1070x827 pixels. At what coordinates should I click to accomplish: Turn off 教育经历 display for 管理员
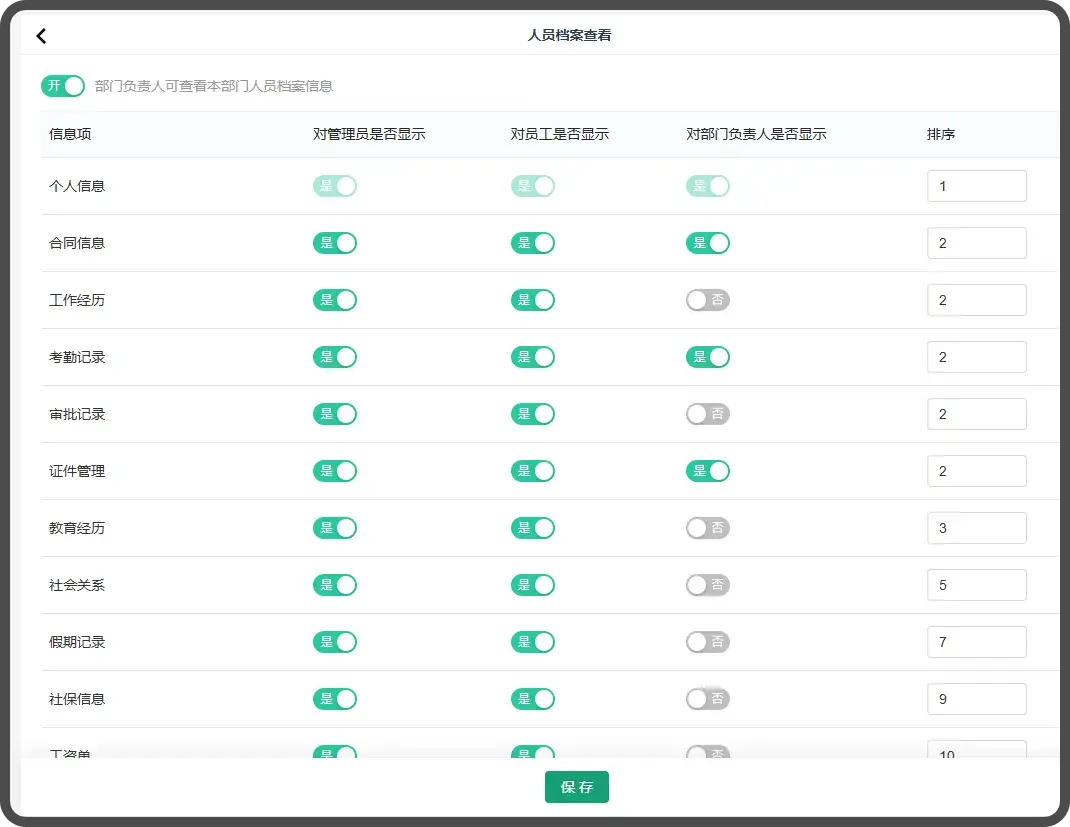(335, 528)
